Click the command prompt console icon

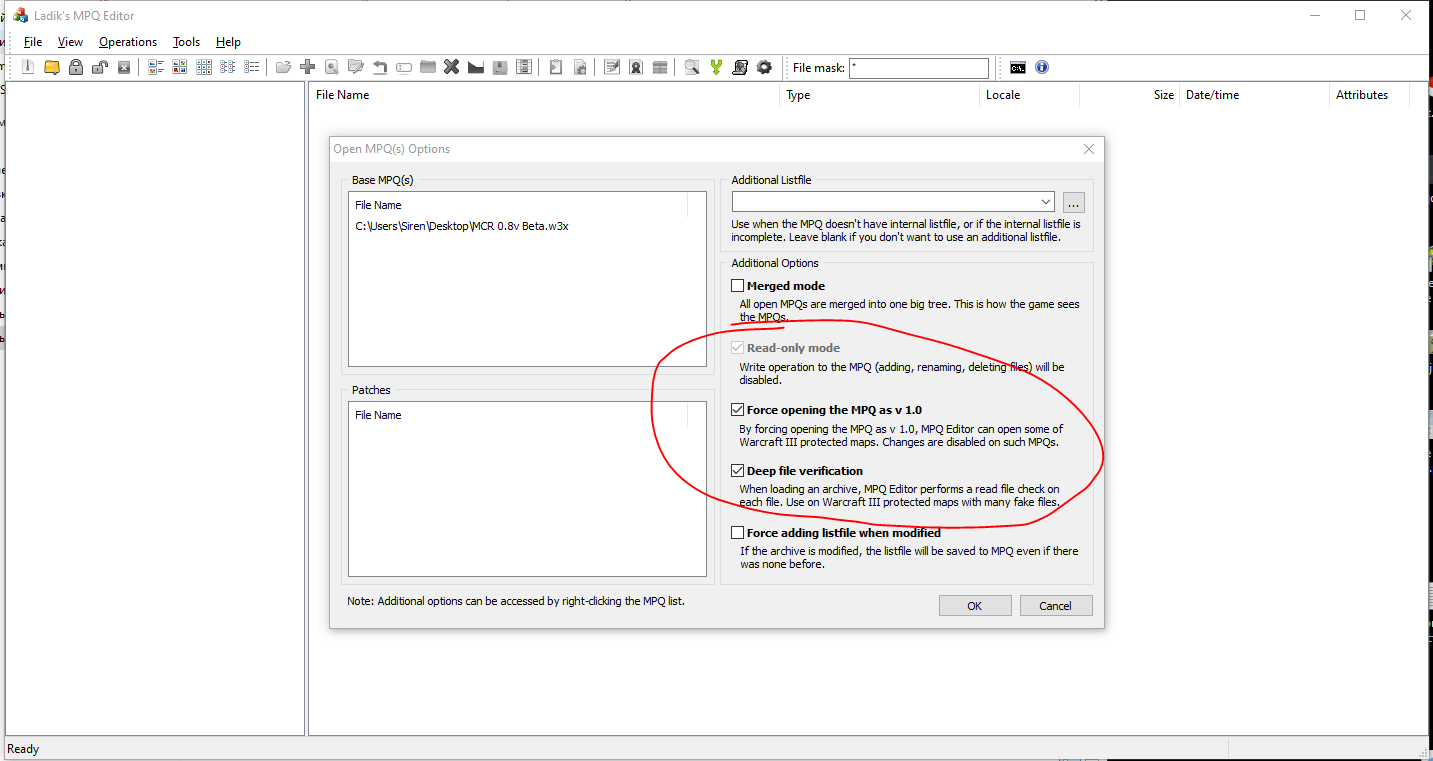[1018, 67]
